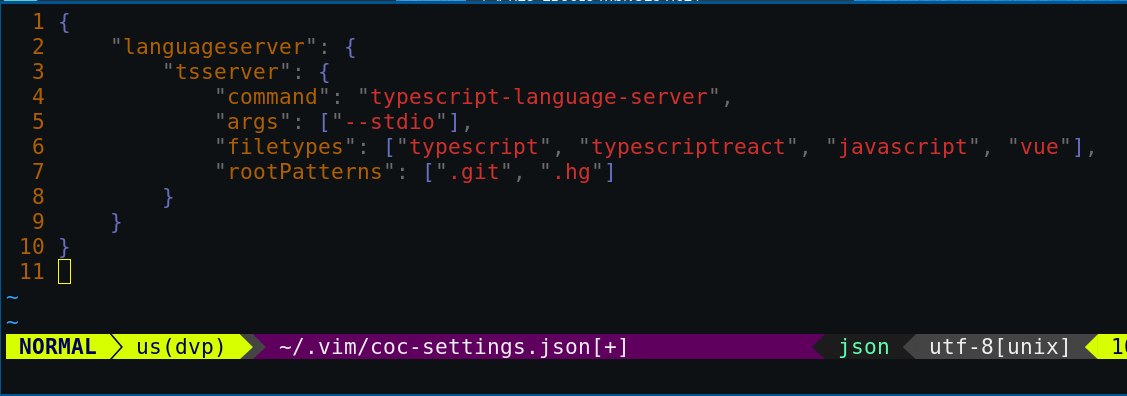
Task: Place cursor on empty line 11
Action: 65,272
